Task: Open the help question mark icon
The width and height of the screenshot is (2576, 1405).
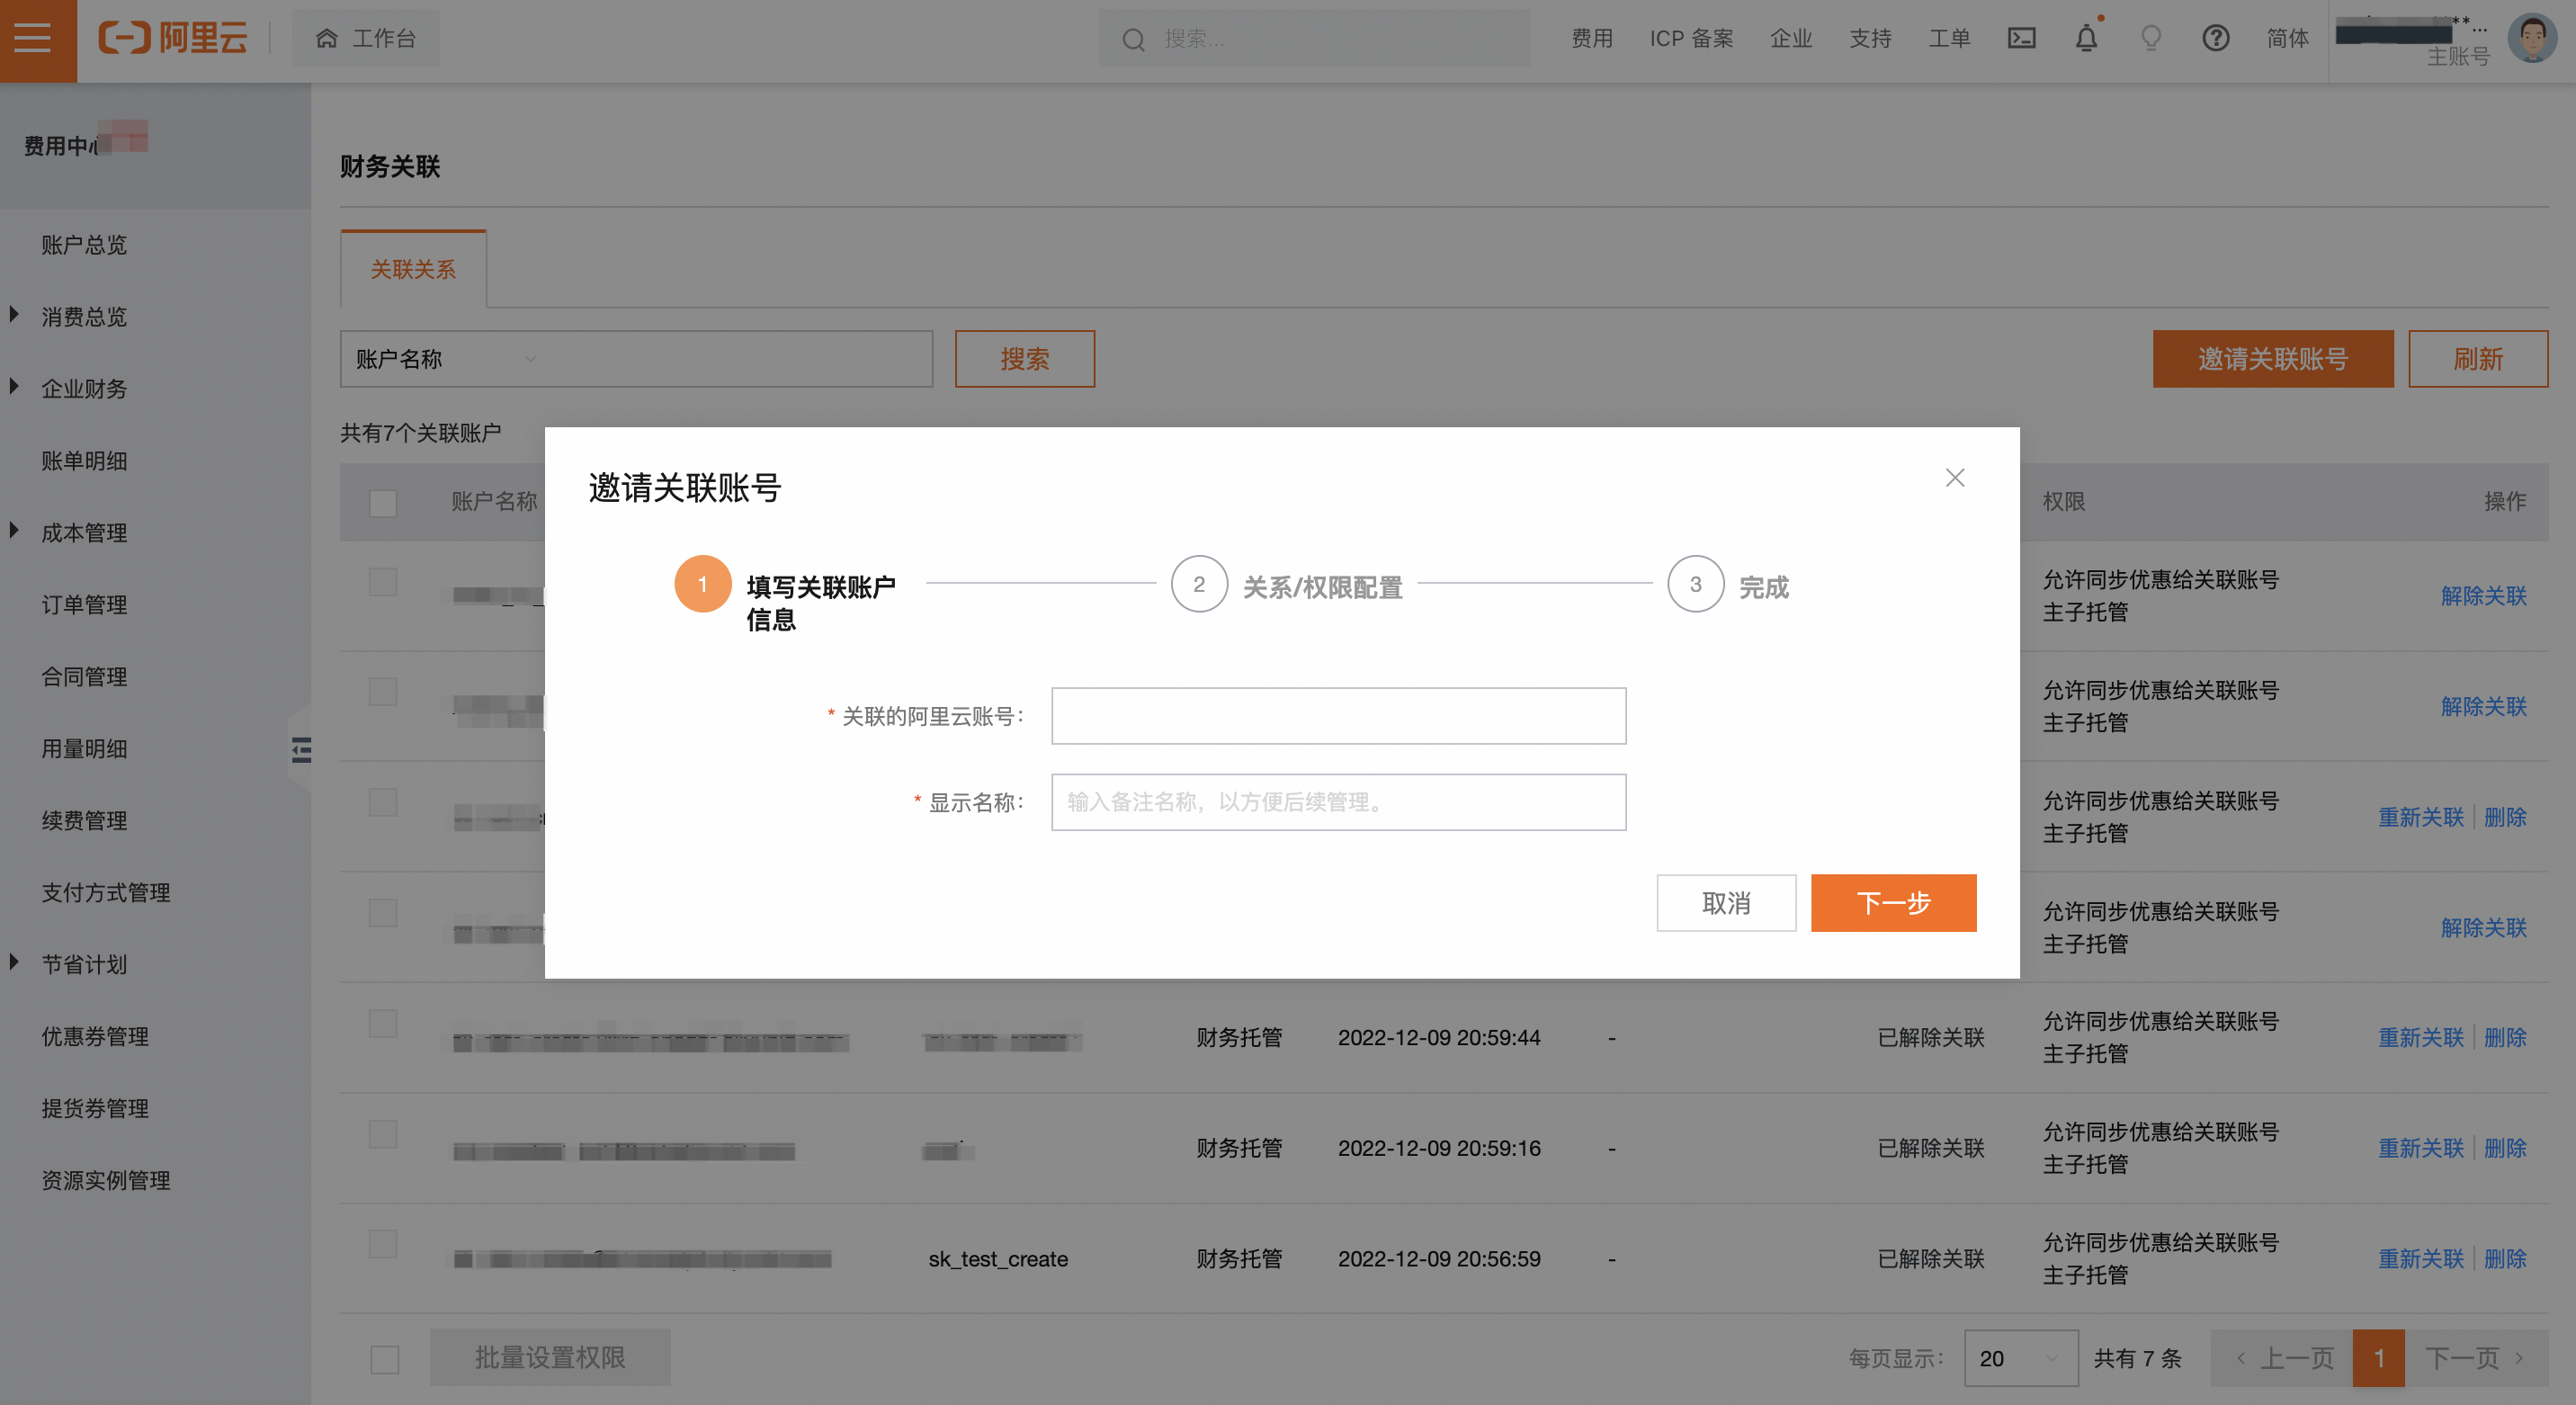Action: pyautogui.click(x=2215, y=39)
